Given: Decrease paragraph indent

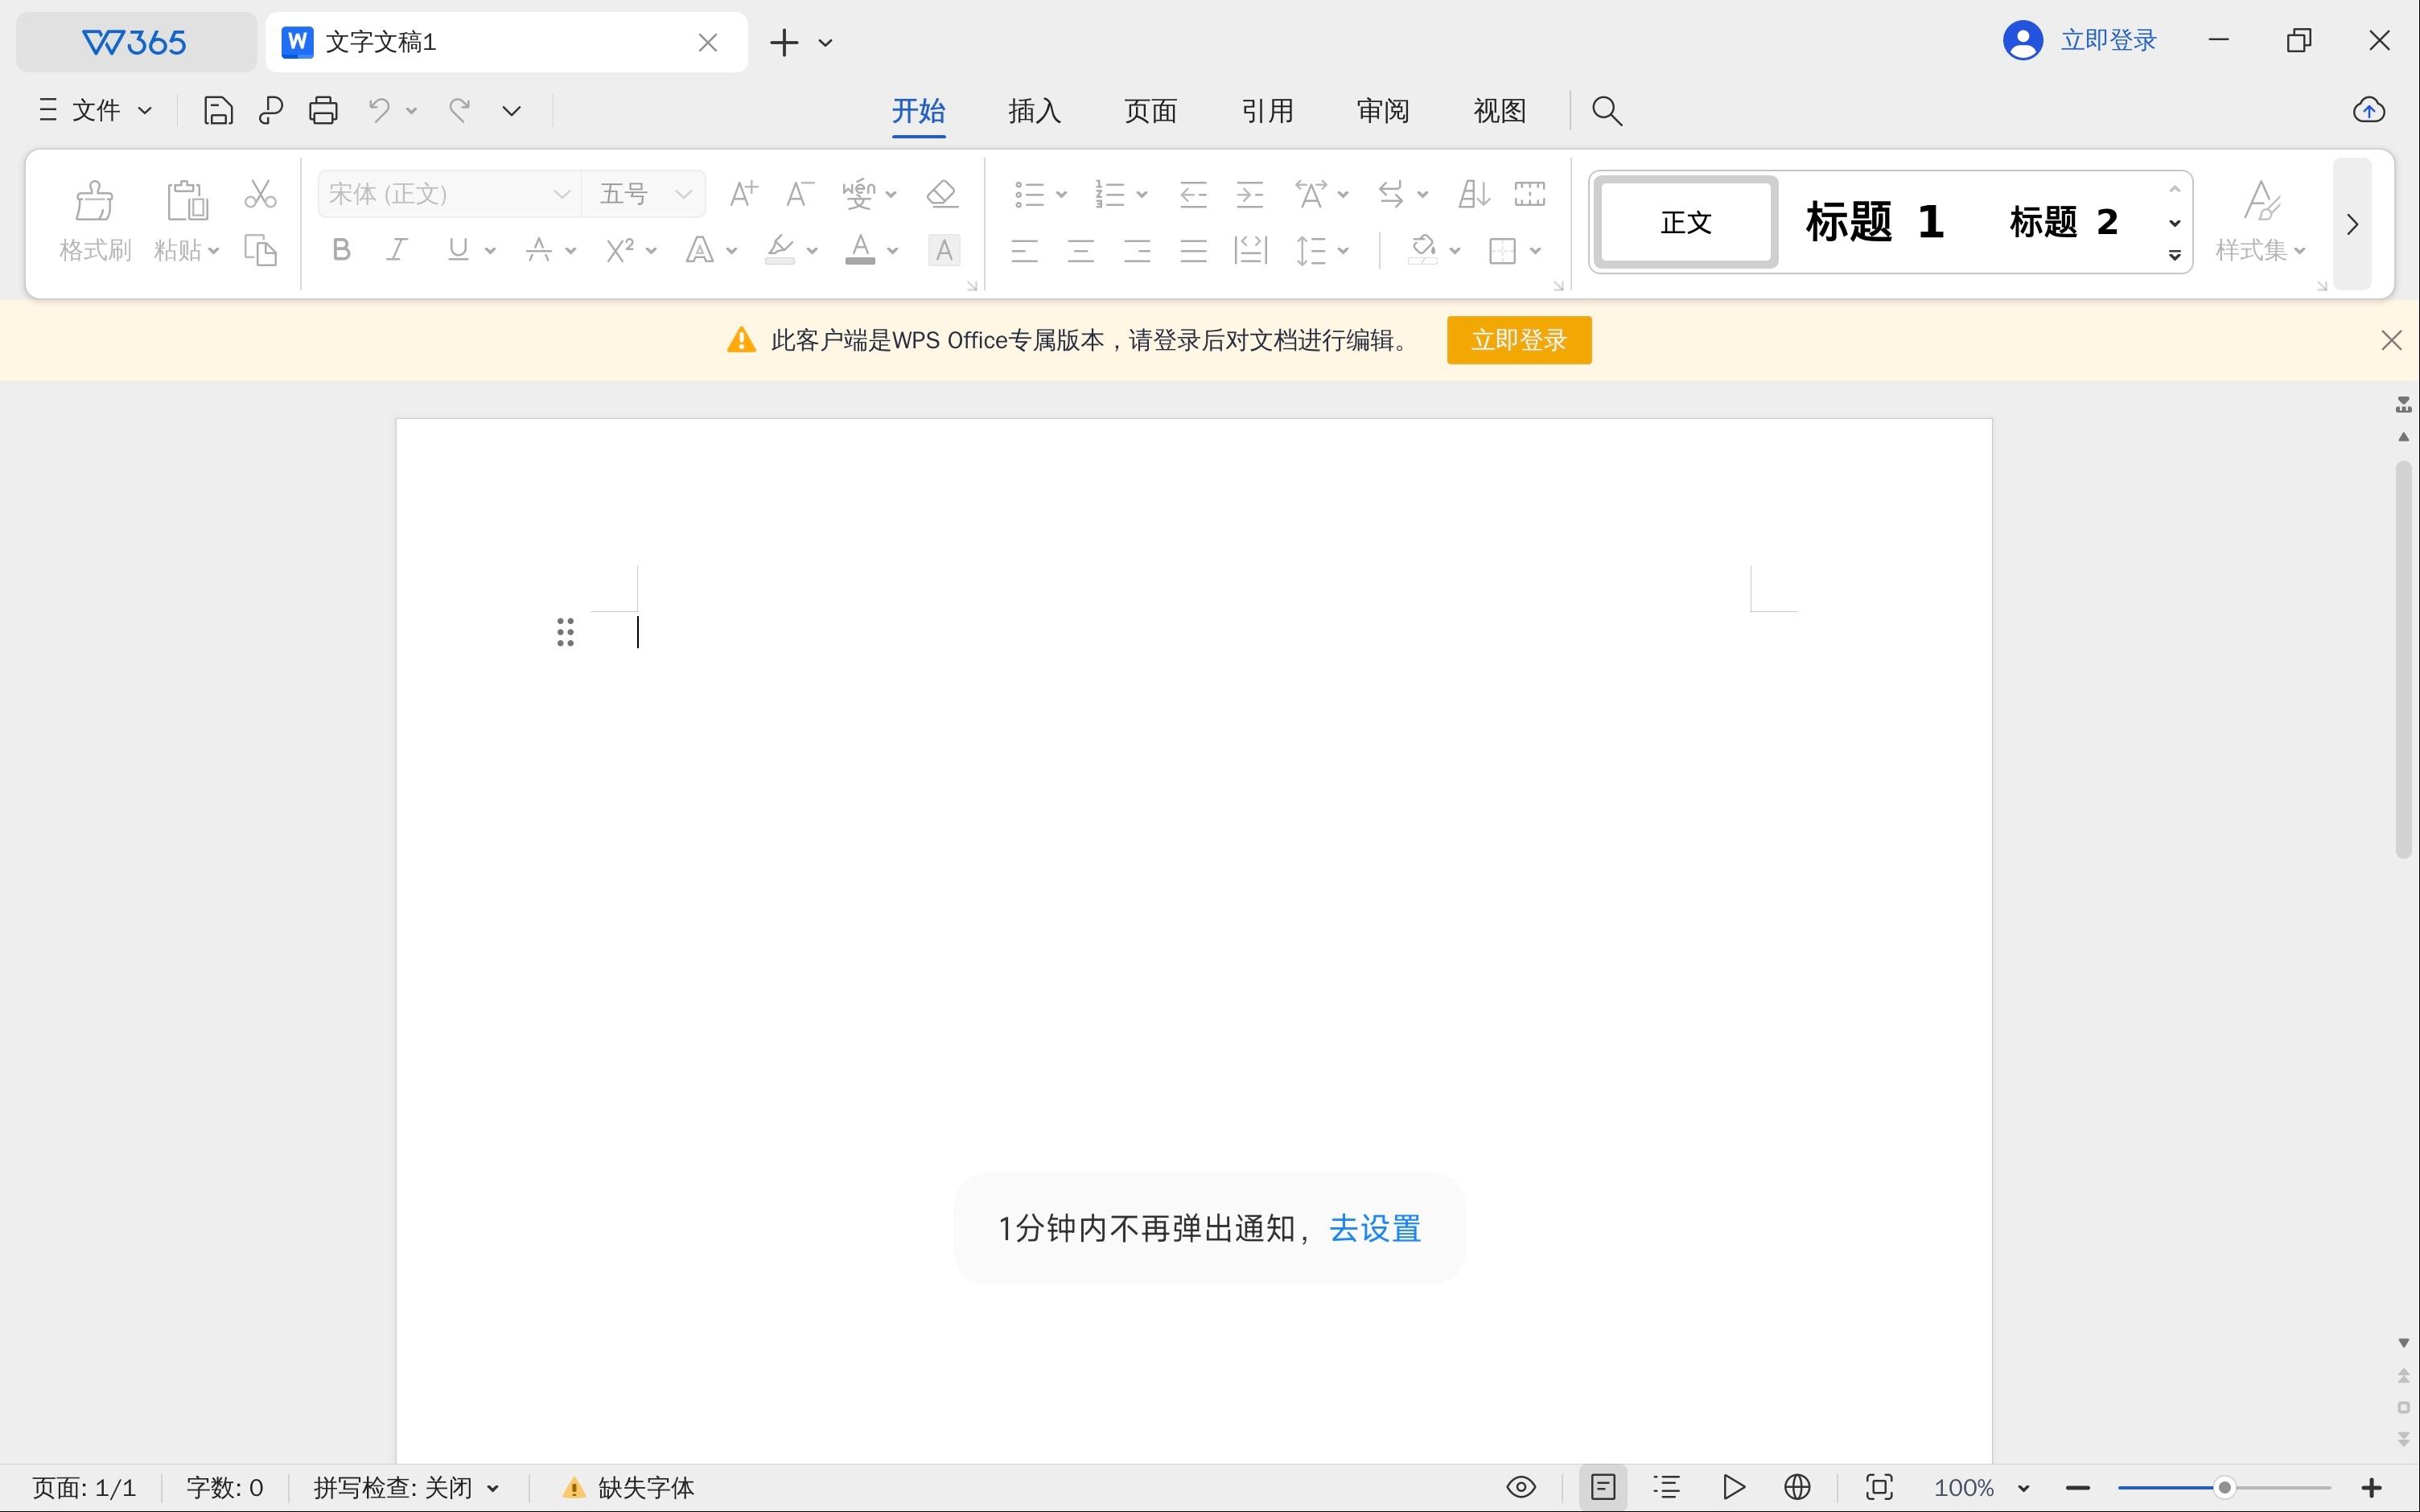Looking at the screenshot, I should pos(1193,193).
